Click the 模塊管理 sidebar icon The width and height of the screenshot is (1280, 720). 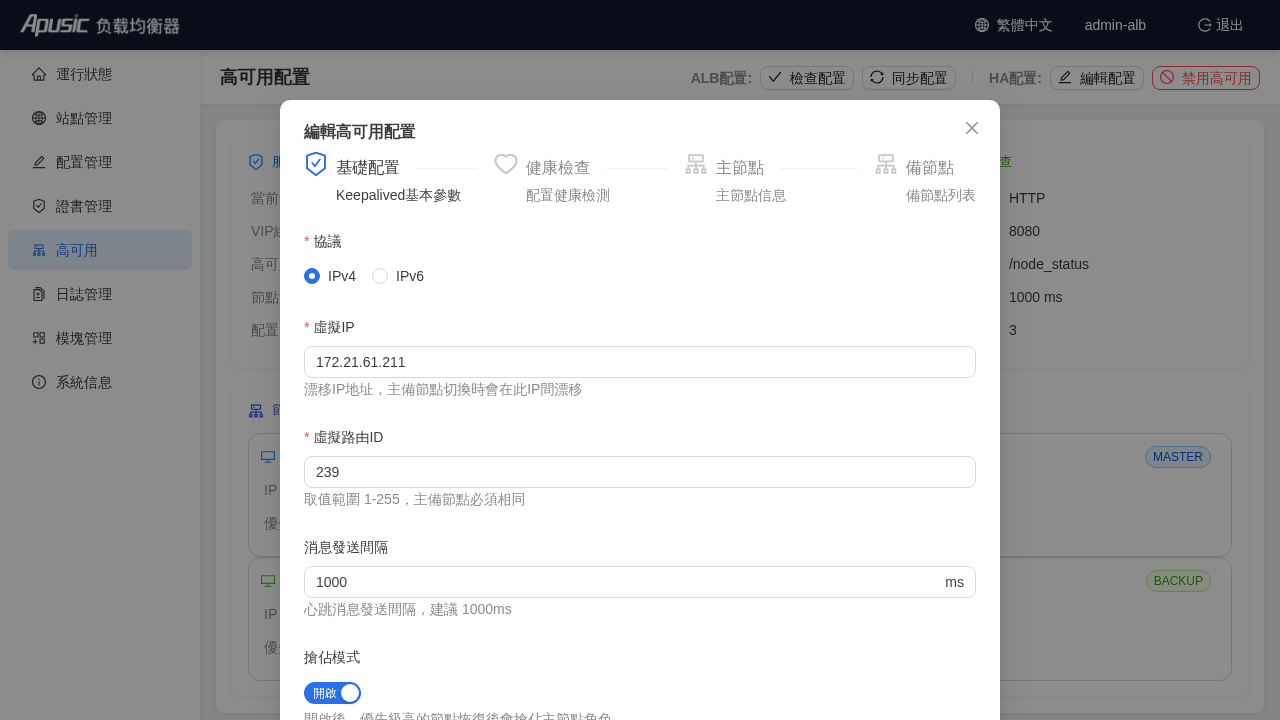[39, 338]
